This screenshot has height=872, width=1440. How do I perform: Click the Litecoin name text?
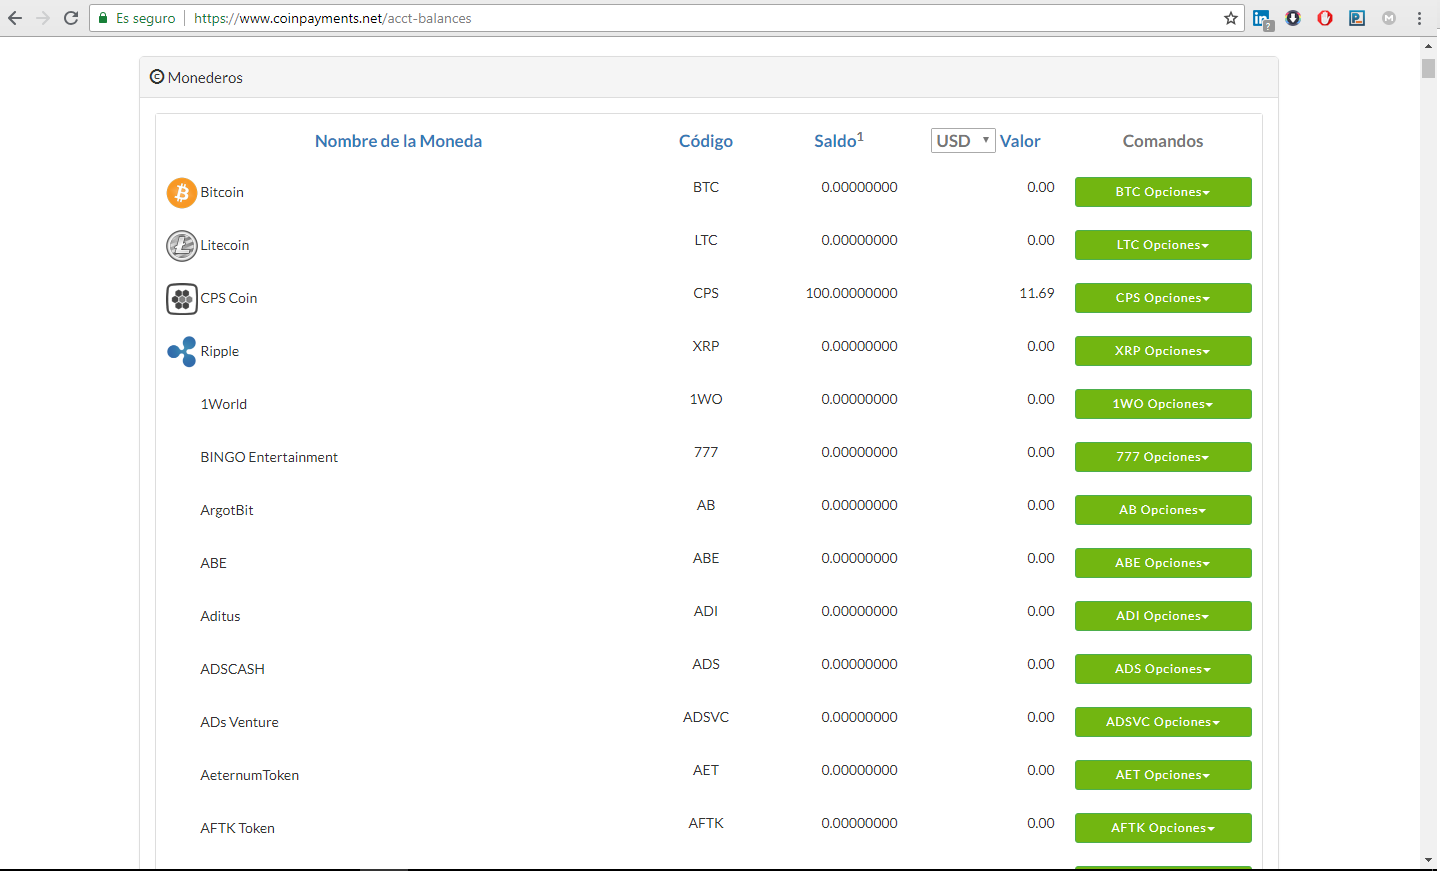coord(225,245)
